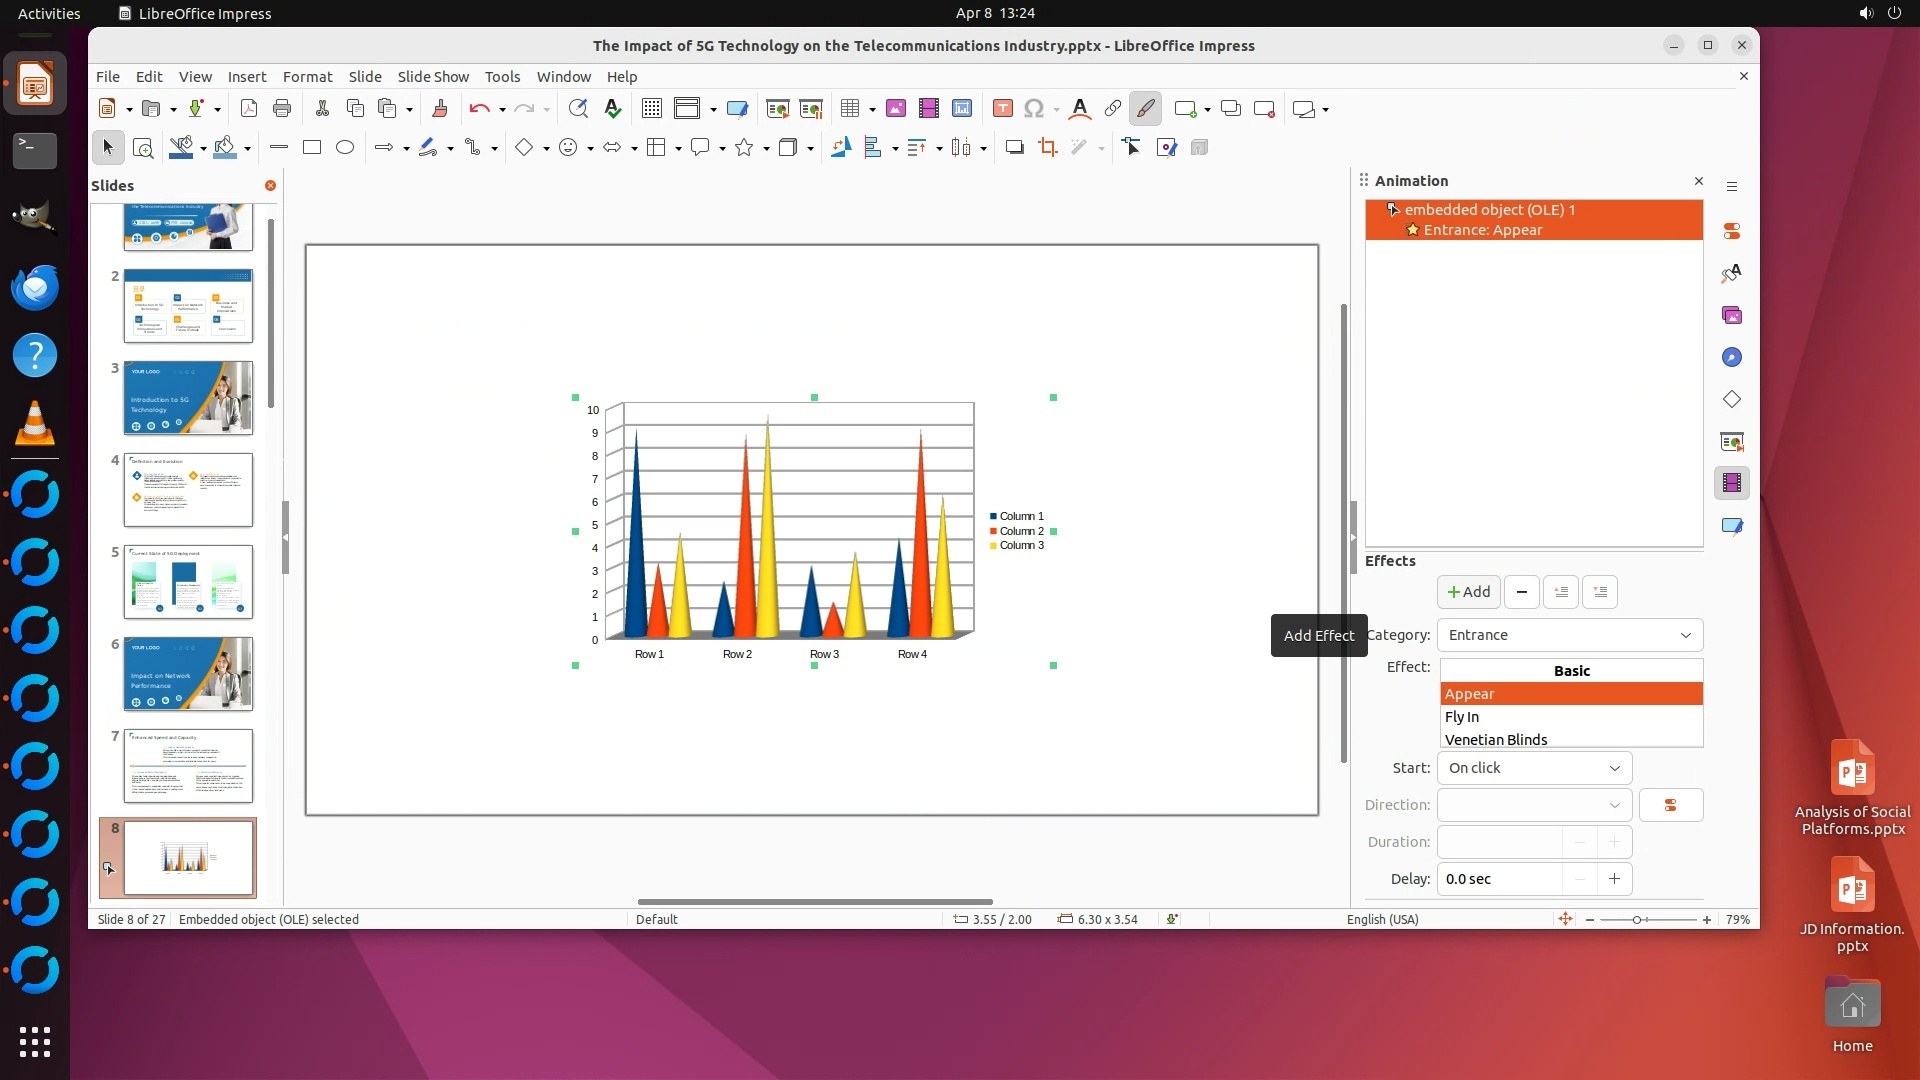Open the Gallery sidebar deck icon
Viewport: 1920px width, 1080px height.
[x=1732, y=316]
